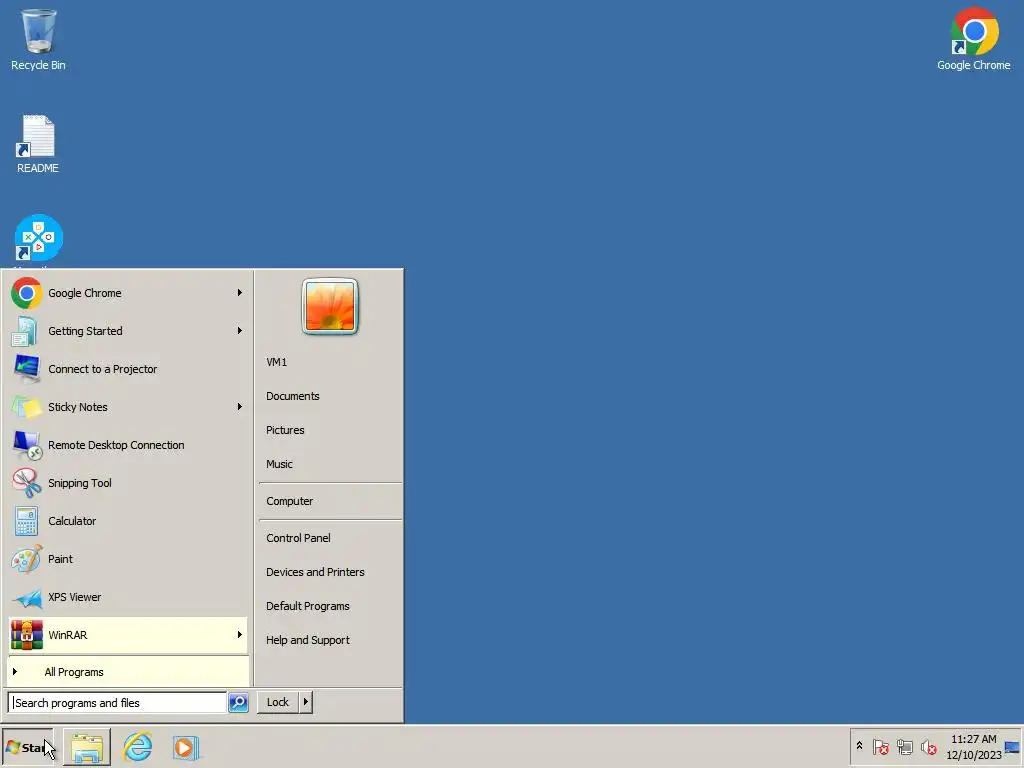This screenshot has width=1024, height=768.
Task: Open Google Chrome from the Start menu
Action: pyautogui.click(x=128, y=293)
